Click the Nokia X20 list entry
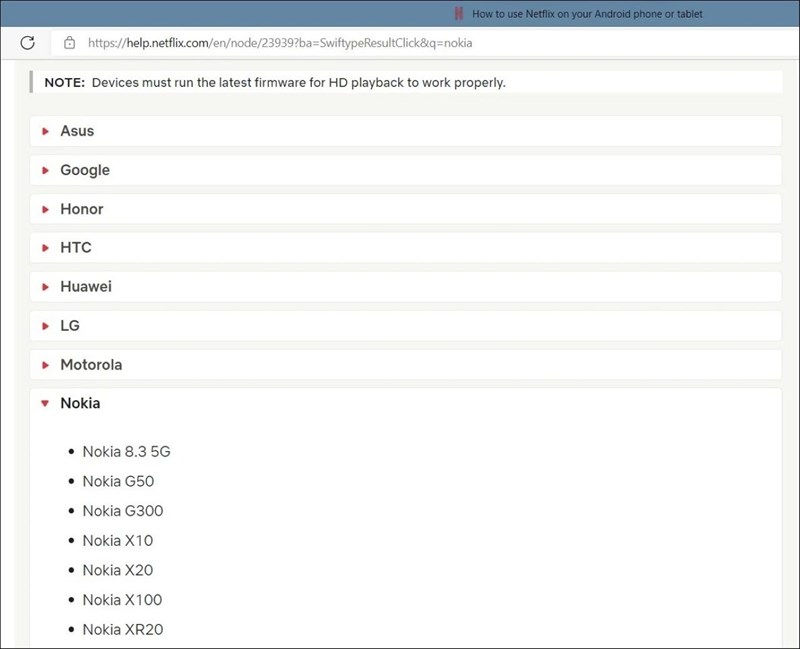Viewport: 800px width, 649px height. 118,570
